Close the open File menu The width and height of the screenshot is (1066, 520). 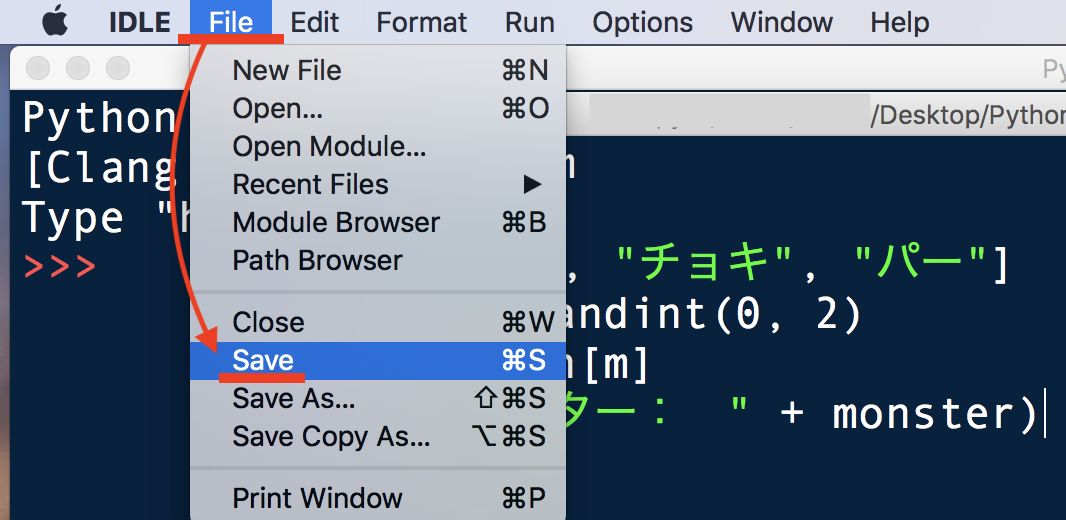pos(231,22)
